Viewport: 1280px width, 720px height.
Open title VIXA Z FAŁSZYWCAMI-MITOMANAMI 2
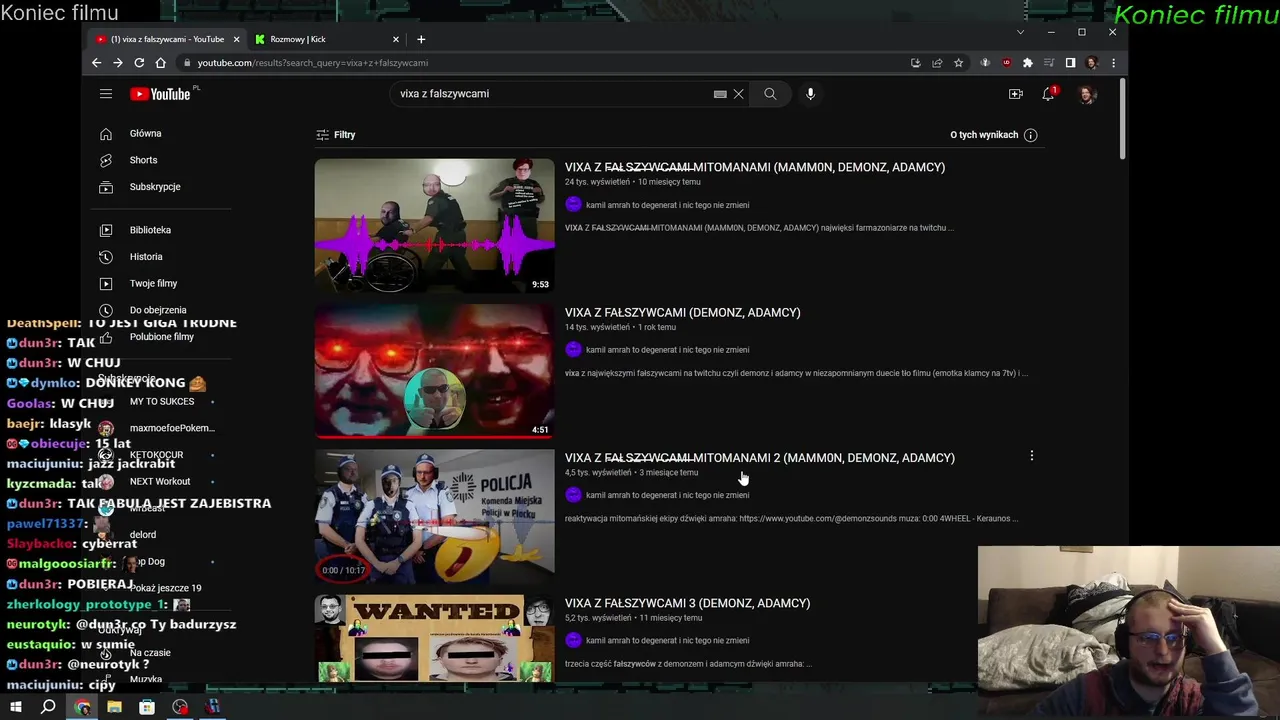760,458
